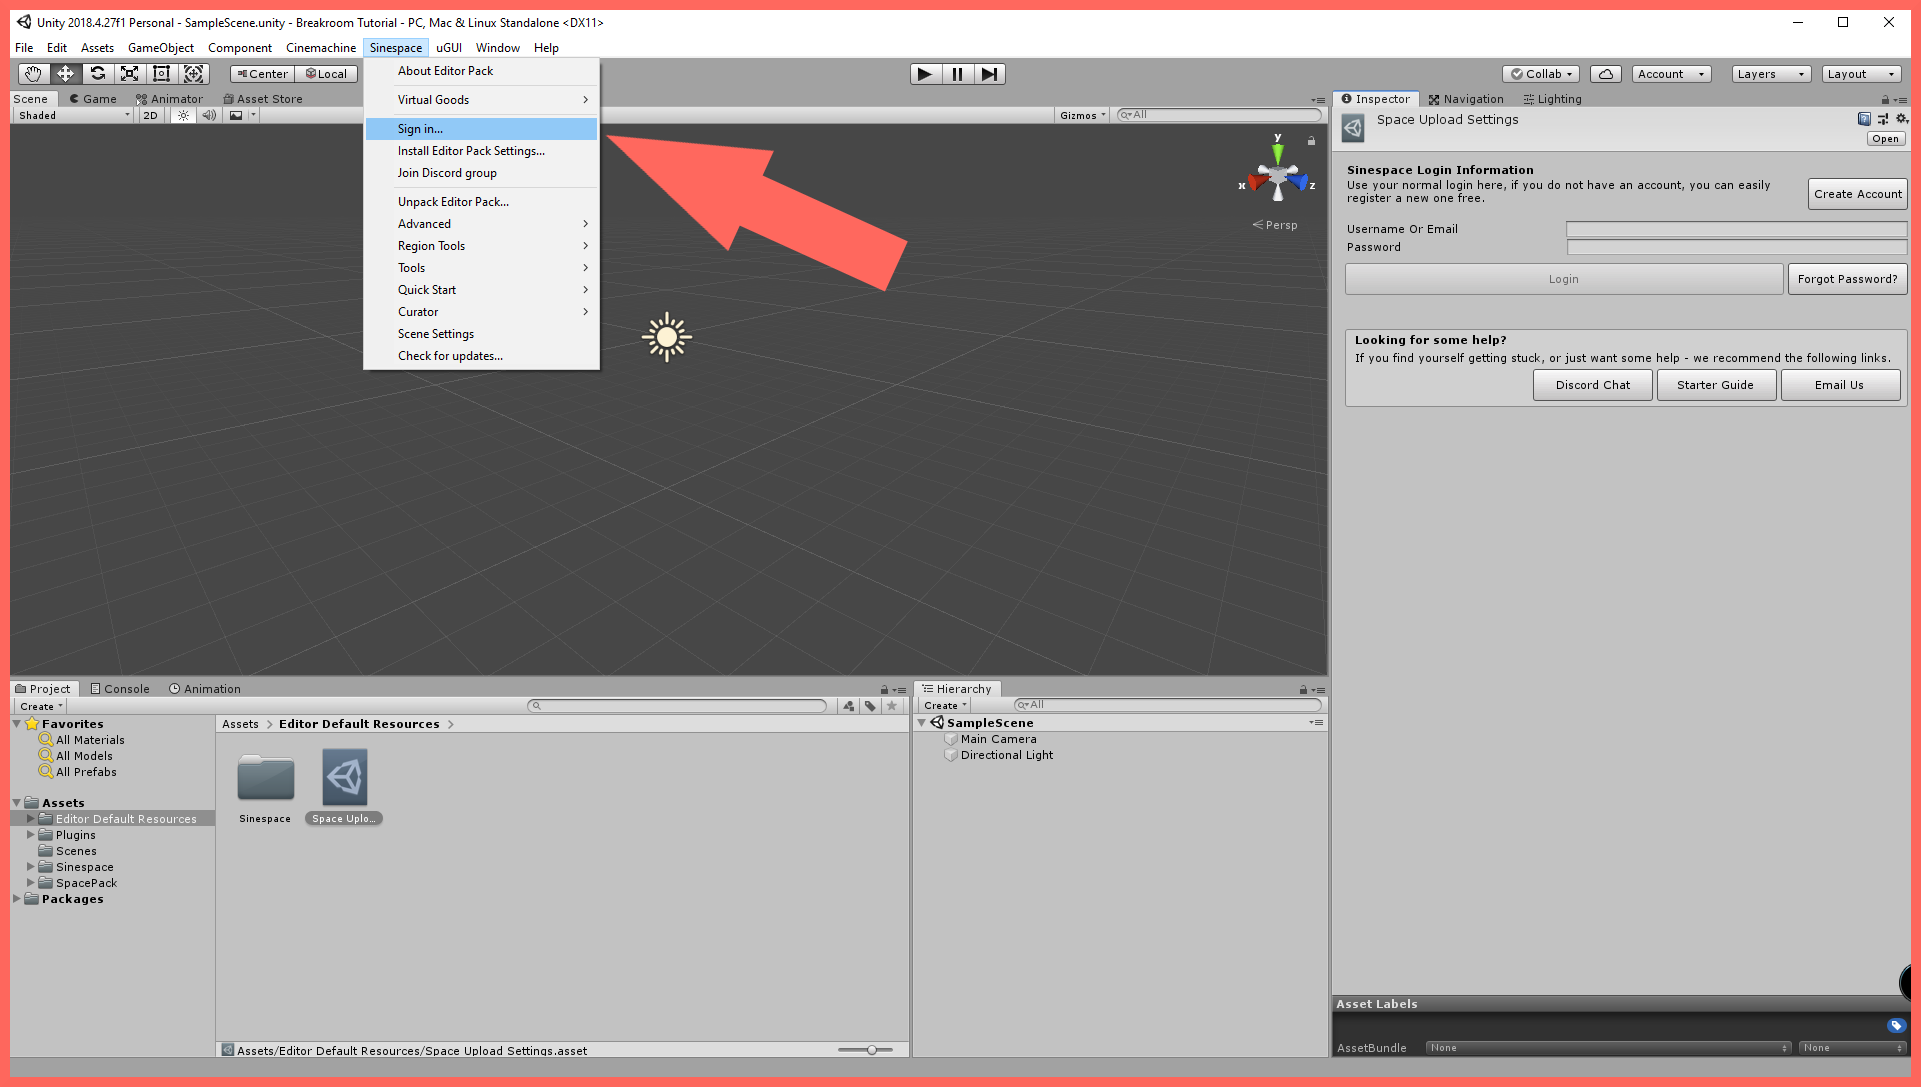Toggle scene lighting sun button
Viewport: 1921px width, 1087px height.
pos(183,116)
